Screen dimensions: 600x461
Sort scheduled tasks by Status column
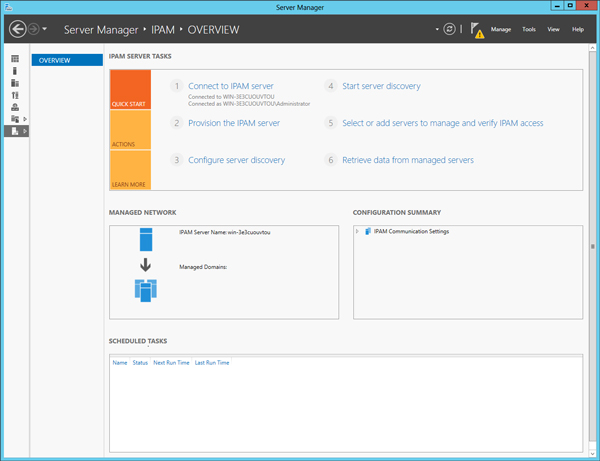click(140, 363)
